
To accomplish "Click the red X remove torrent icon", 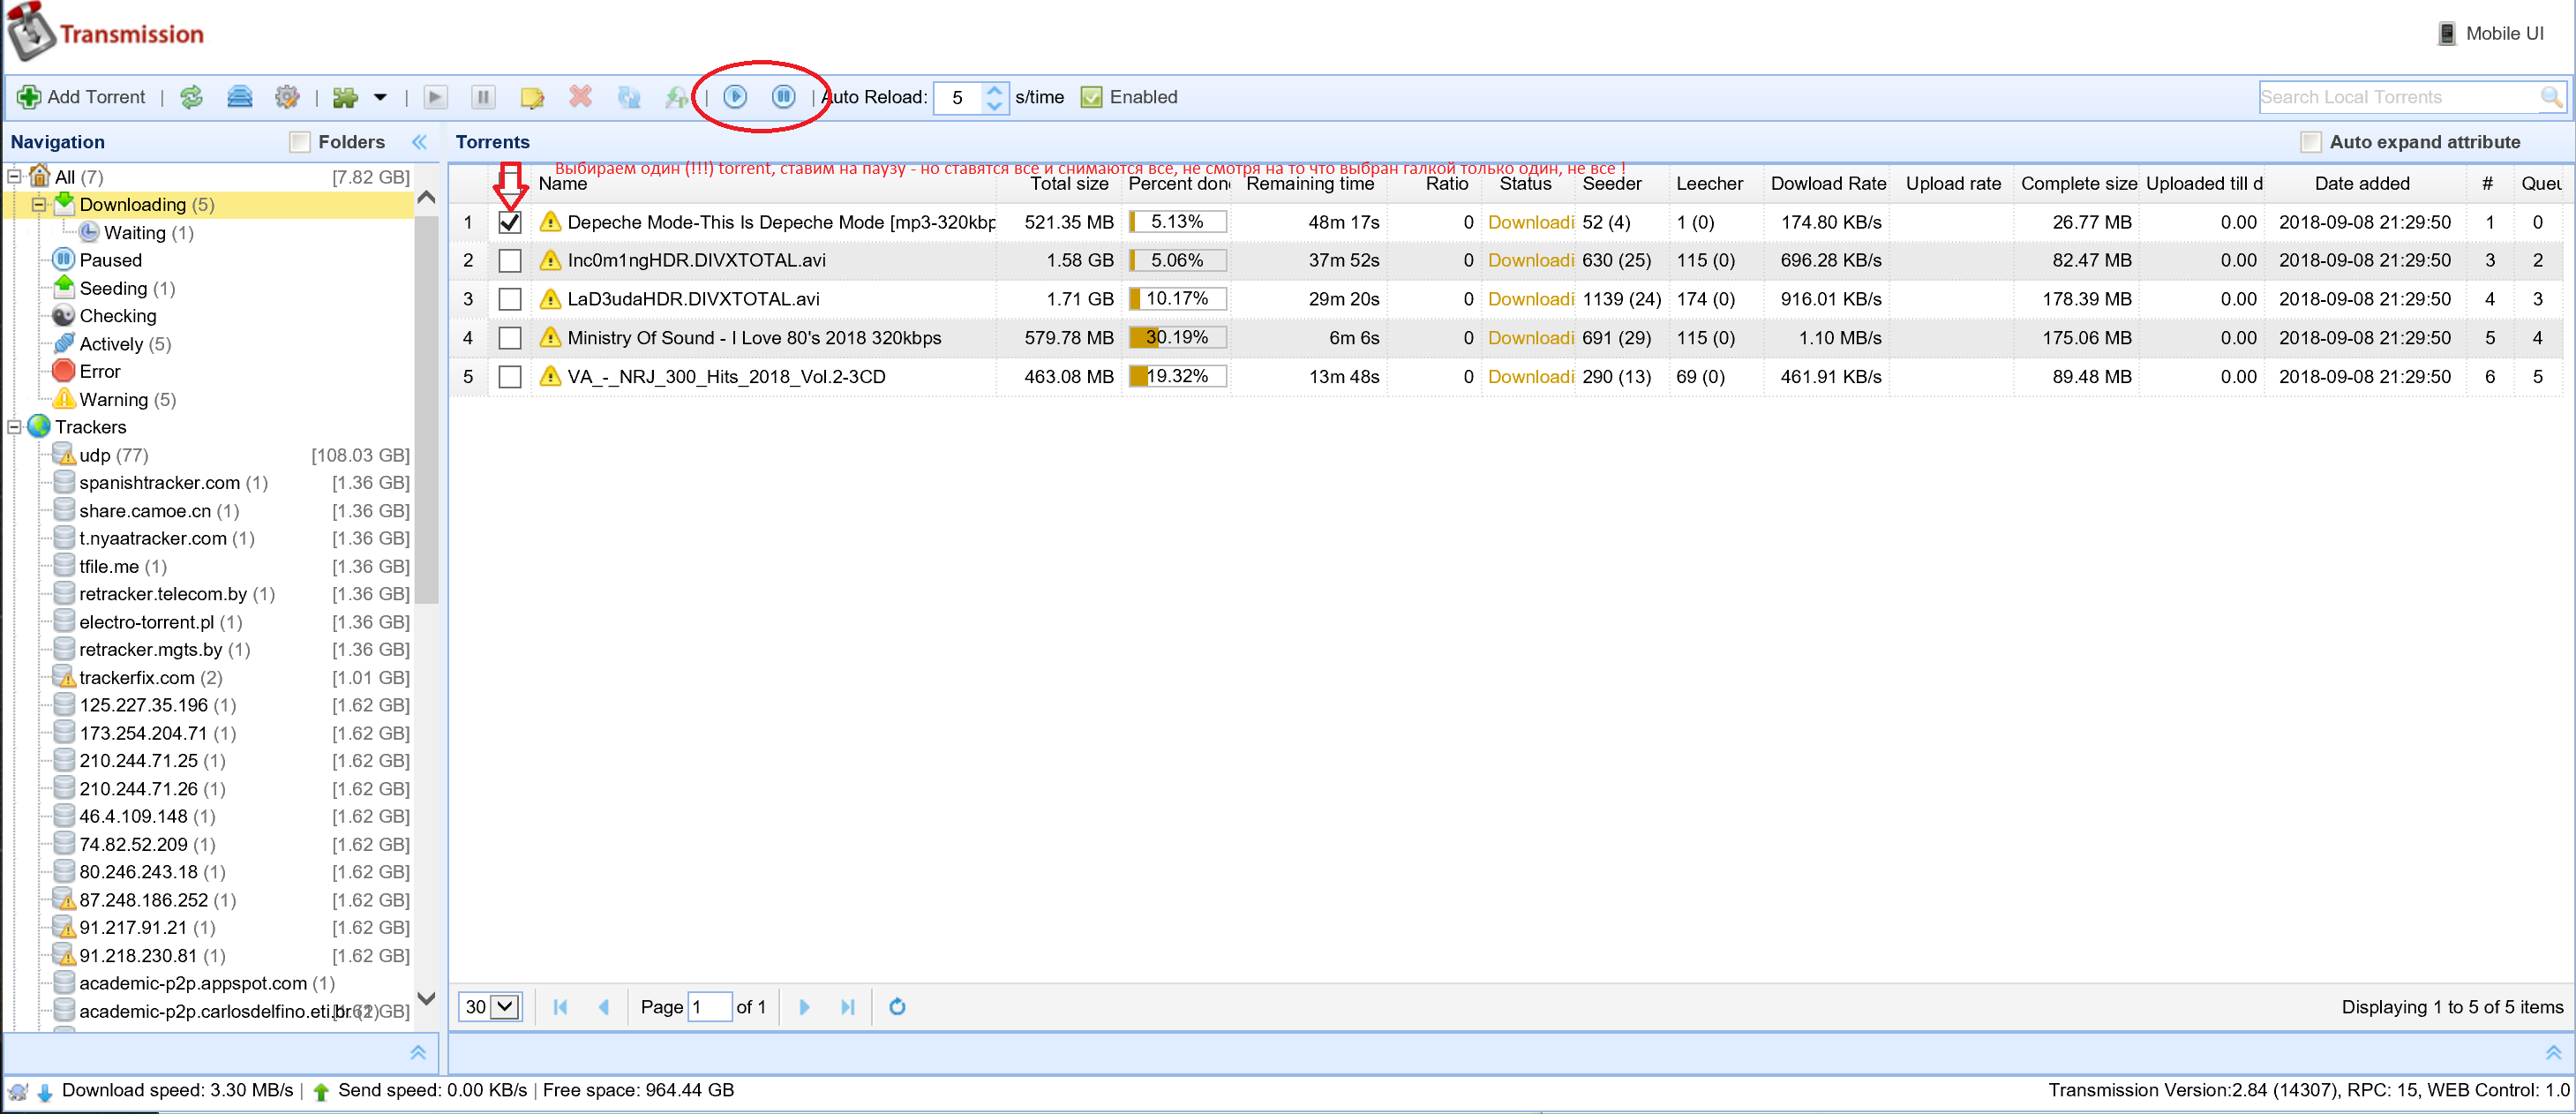I will coord(580,97).
